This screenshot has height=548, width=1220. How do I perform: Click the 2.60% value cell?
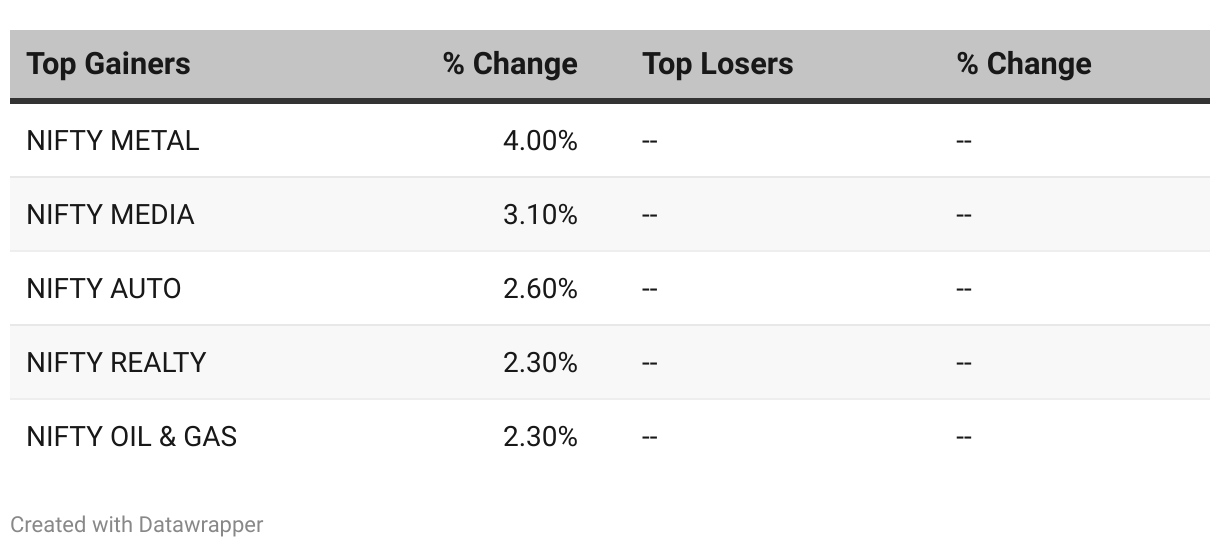[x=540, y=289]
